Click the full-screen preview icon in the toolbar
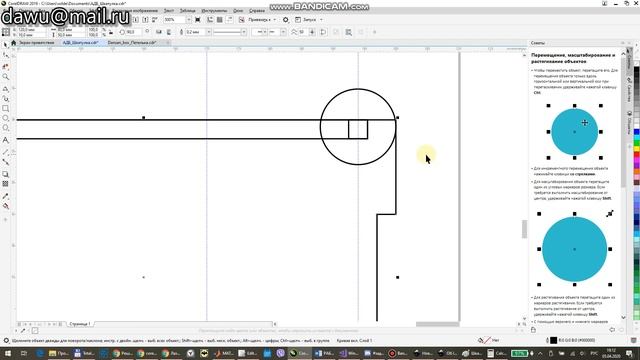This screenshot has height=360, width=640. point(198,20)
